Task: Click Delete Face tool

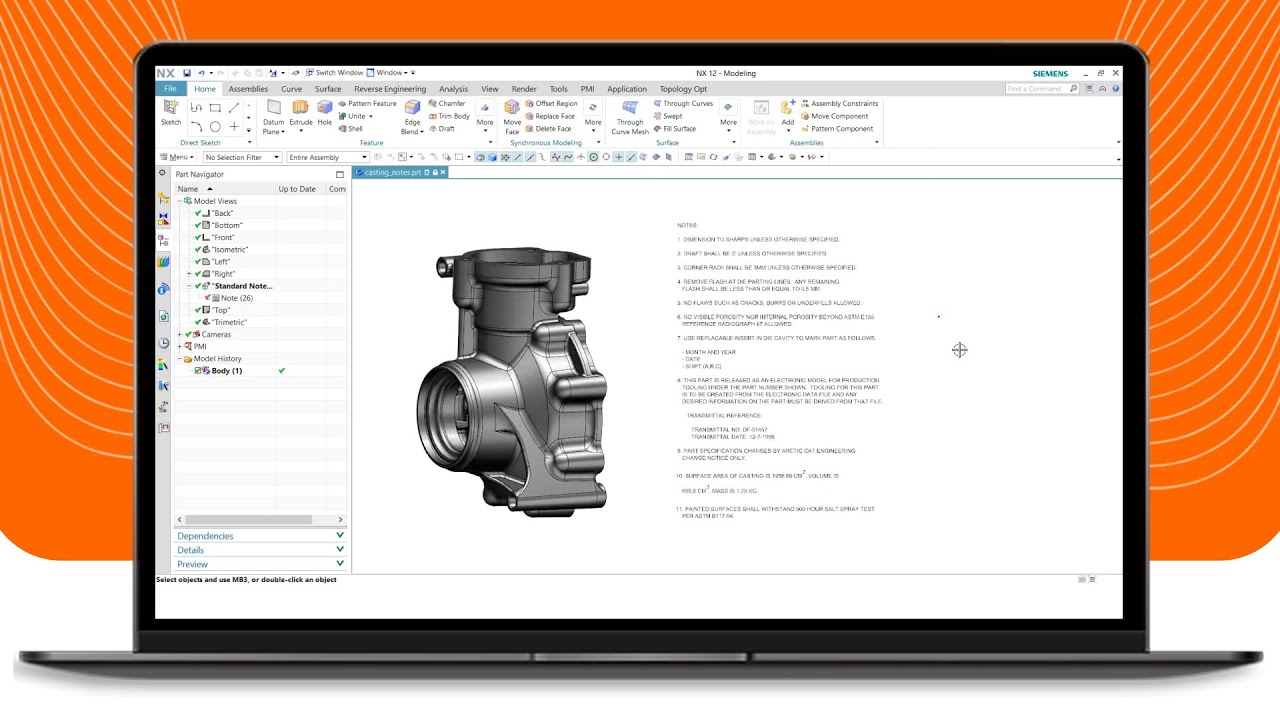Action: (x=548, y=128)
